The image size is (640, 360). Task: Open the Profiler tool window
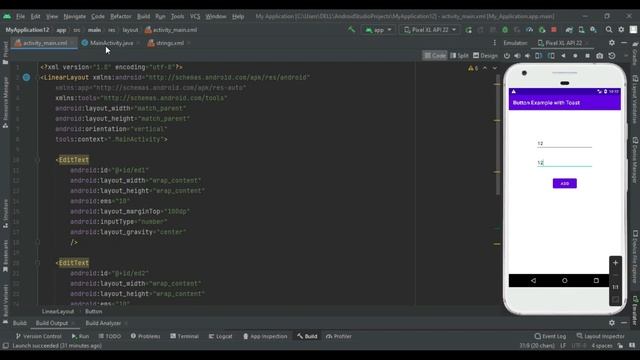(339, 336)
